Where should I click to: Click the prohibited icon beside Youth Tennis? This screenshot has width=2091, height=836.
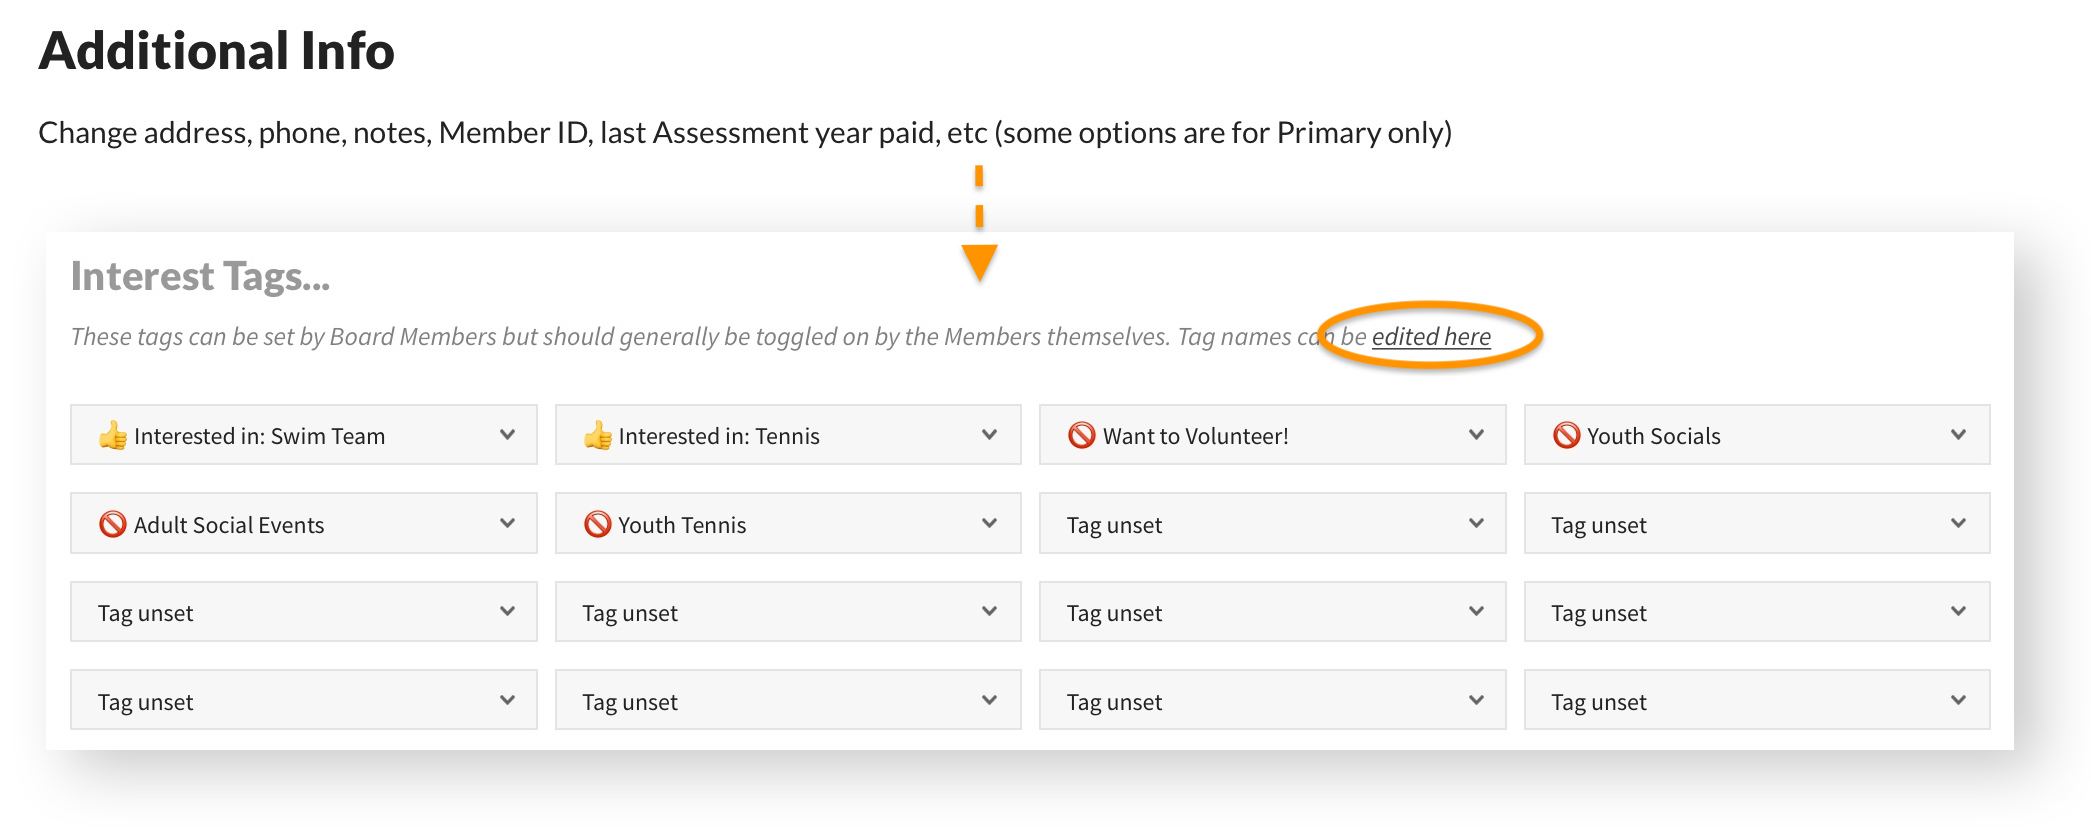click(598, 524)
